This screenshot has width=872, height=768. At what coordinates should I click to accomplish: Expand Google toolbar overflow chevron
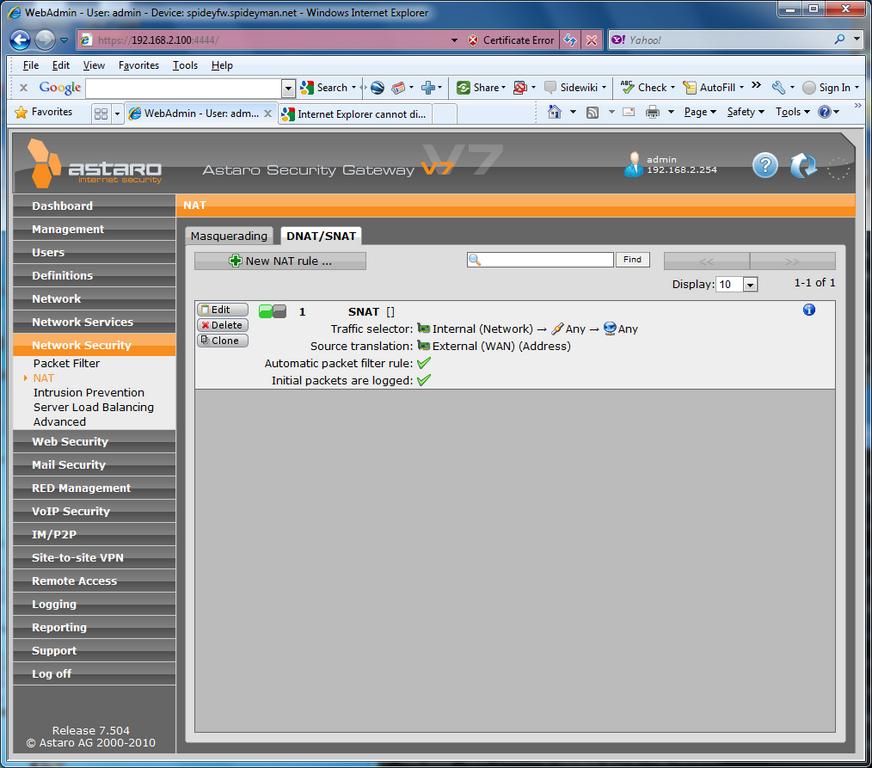click(756, 85)
